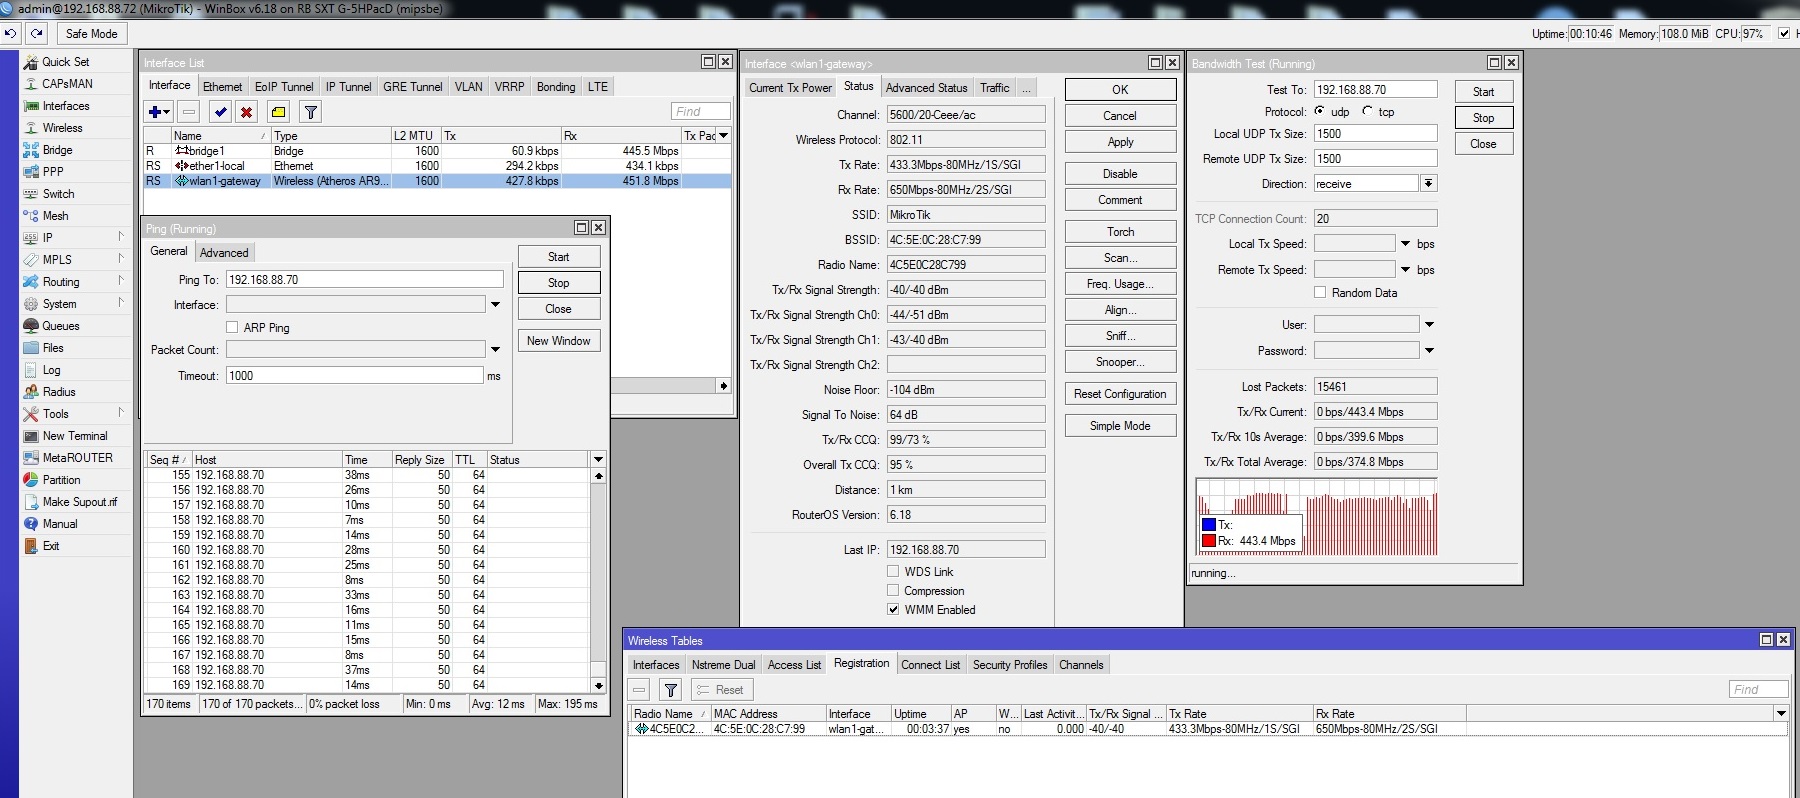Open CAPsMAN menu entry
This screenshot has width=1800, height=798.
coord(67,84)
